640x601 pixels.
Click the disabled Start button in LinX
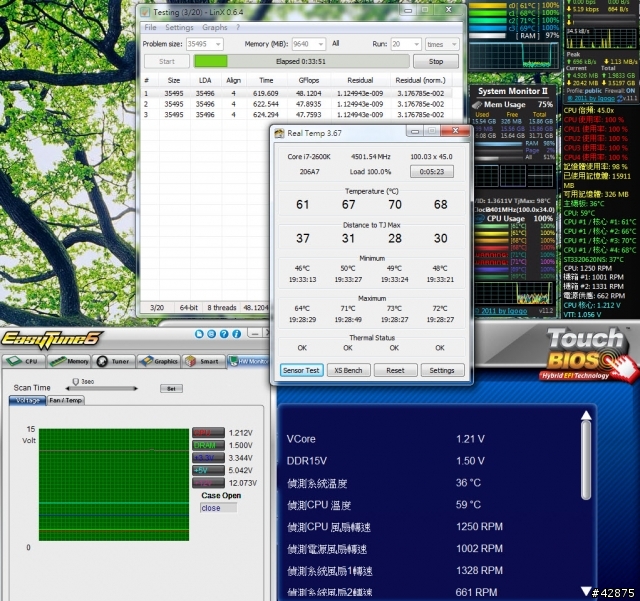pos(167,62)
